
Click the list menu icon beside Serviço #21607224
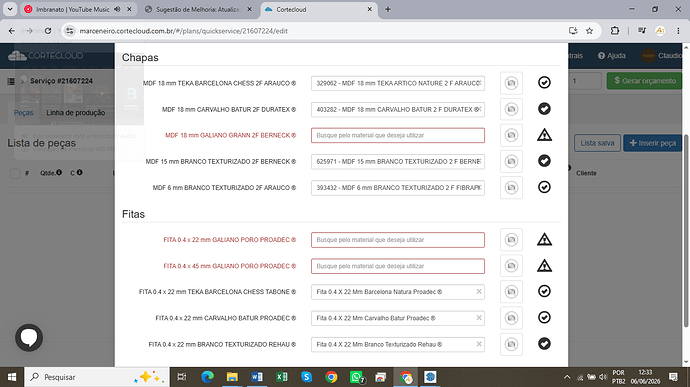[11, 81]
